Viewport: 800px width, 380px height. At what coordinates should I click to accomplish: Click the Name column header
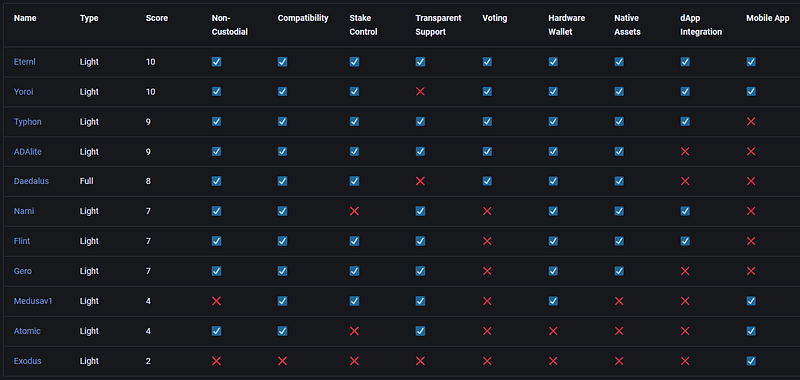25,18
